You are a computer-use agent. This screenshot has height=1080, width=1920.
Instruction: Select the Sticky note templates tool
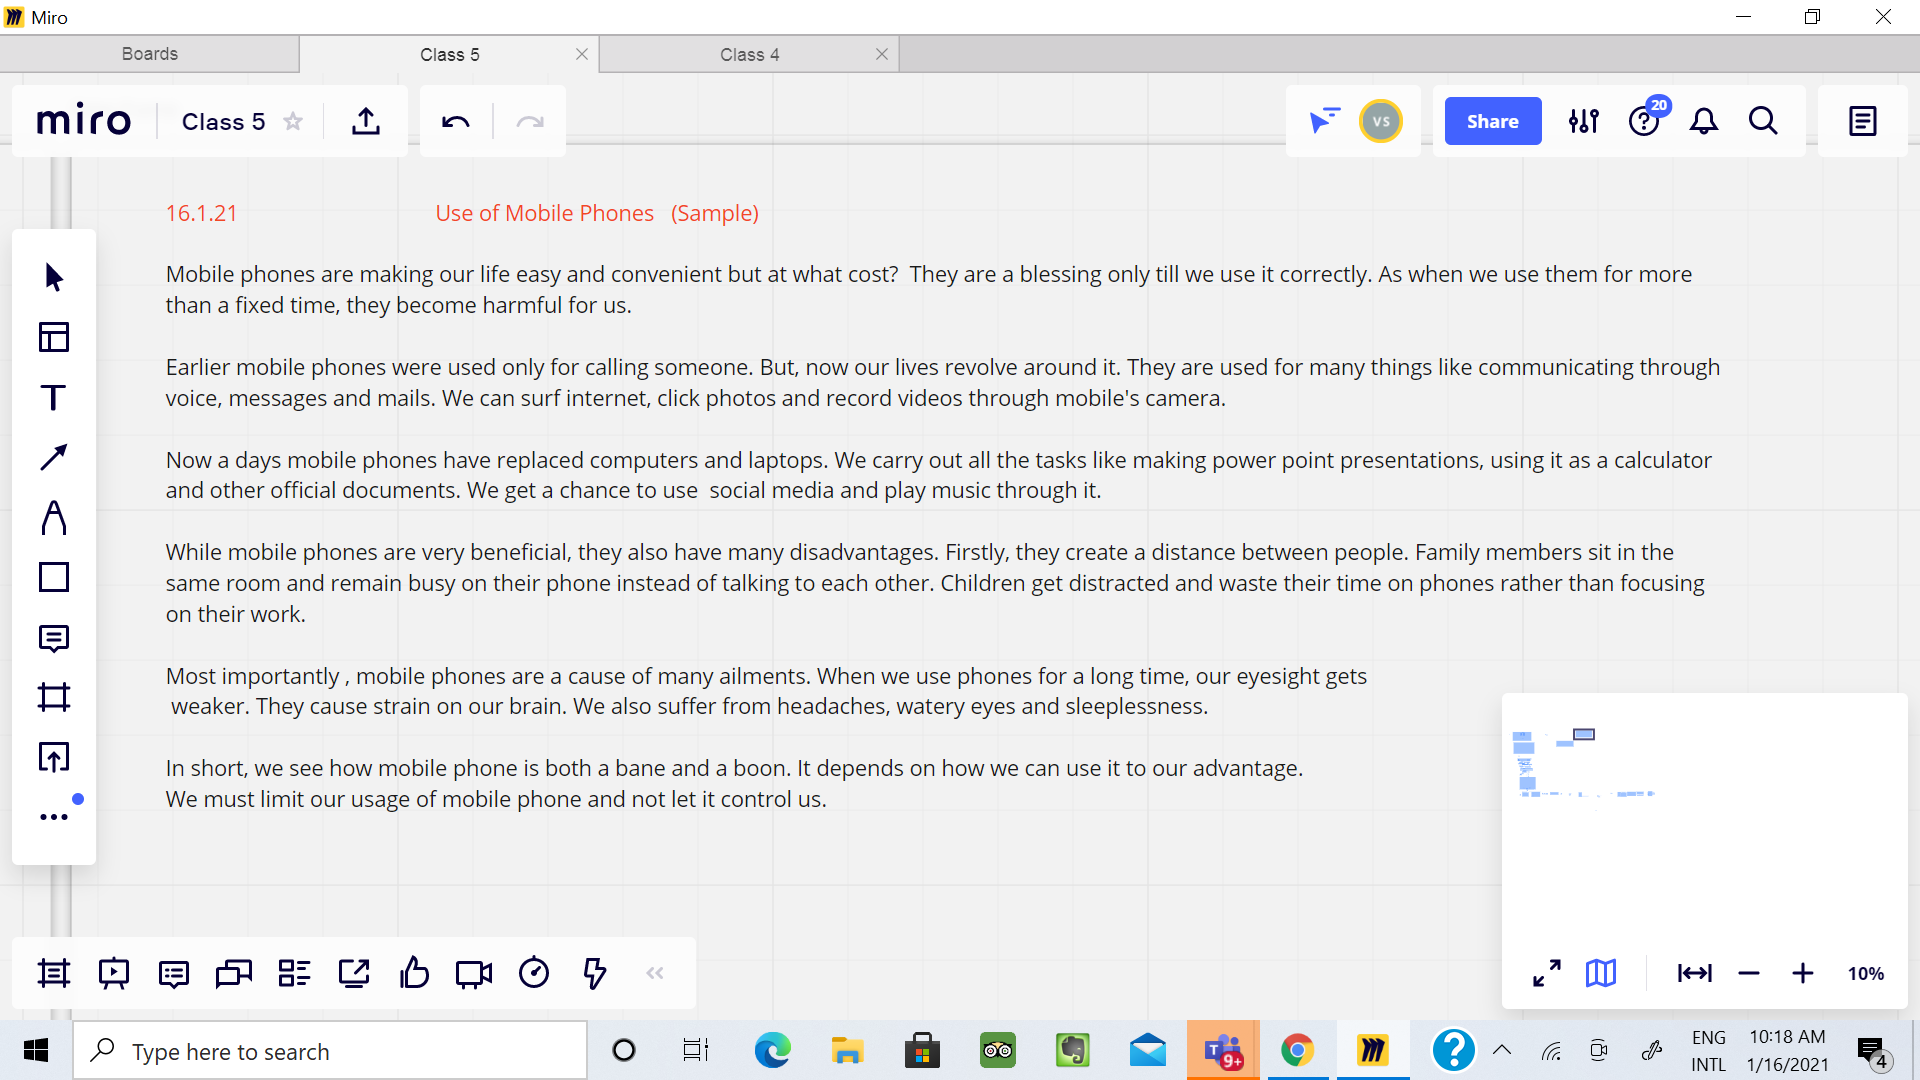pyautogui.click(x=54, y=337)
